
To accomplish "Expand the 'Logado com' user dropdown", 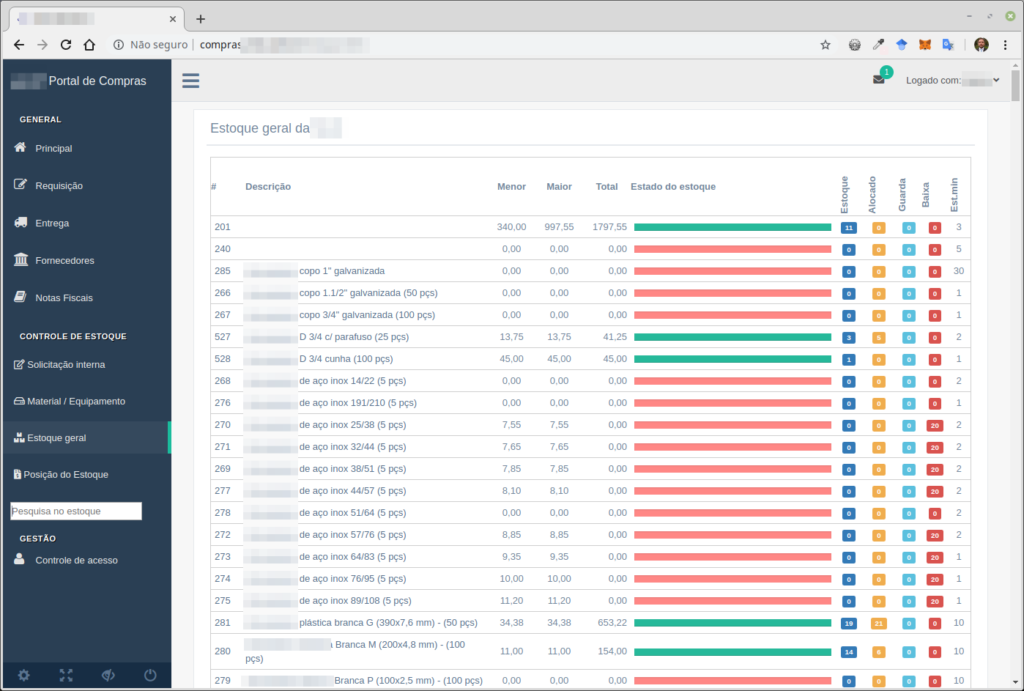I will point(952,81).
